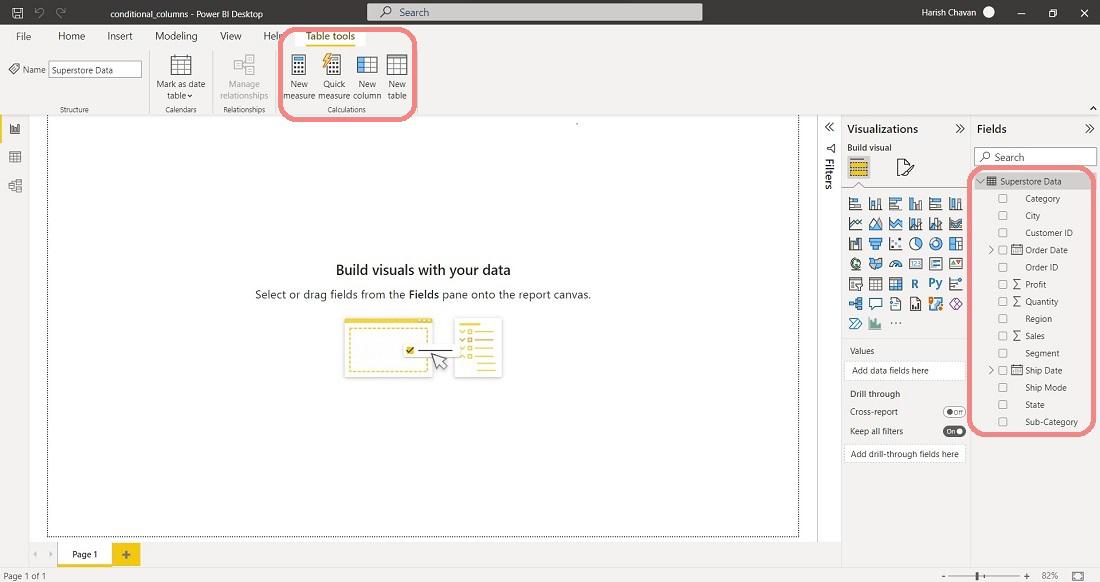Check the Customer ID field checkbox

pyautogui.click(x=1002, y=233)
